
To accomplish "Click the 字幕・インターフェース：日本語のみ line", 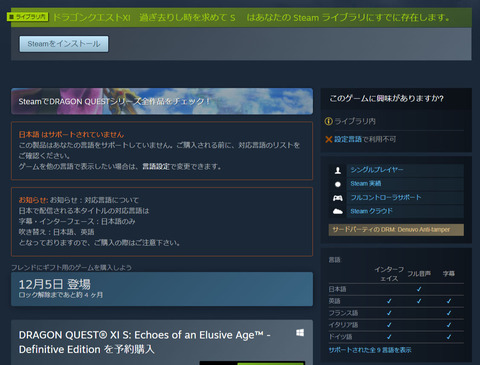I will pos(77,221).
